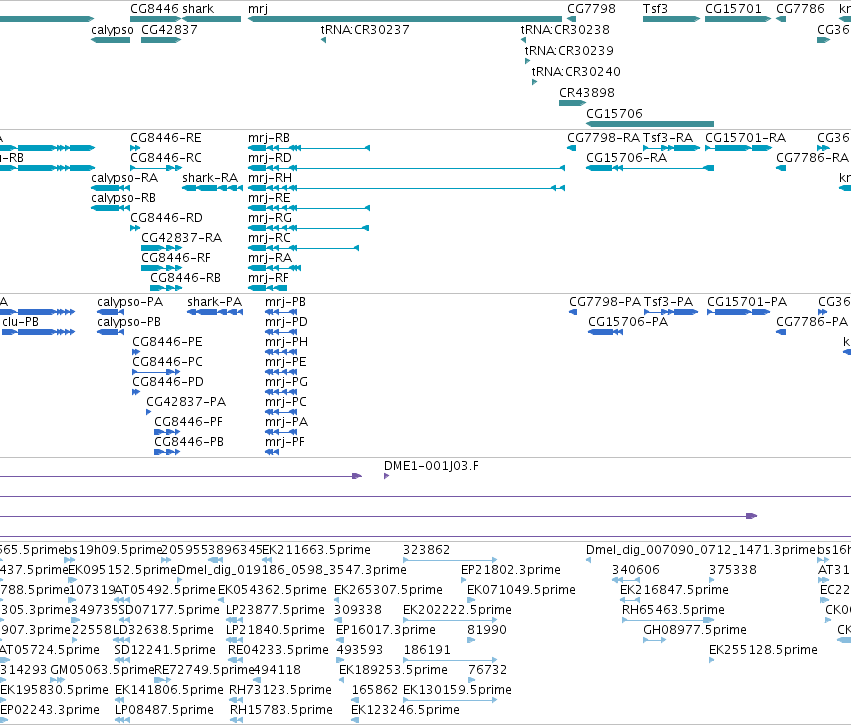The height and width of the screenshot is (725, 851).
Task: Click tRNA:CR30238 label
Action: click(566, 30)
